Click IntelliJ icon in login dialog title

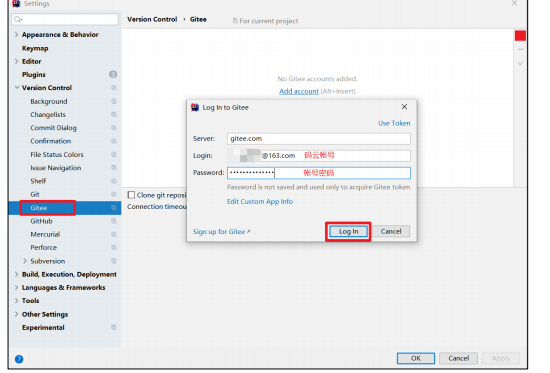[195, 107]
